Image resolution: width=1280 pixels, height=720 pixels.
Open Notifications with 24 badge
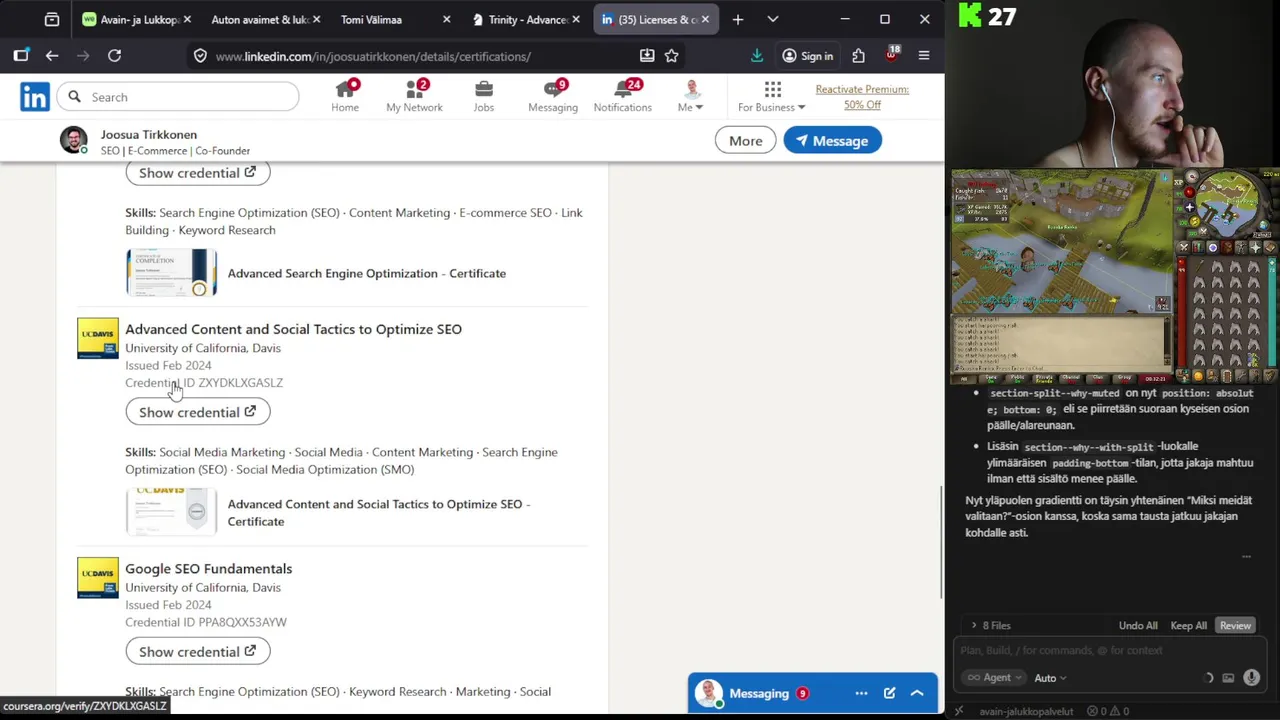click(x=622, y=97)
